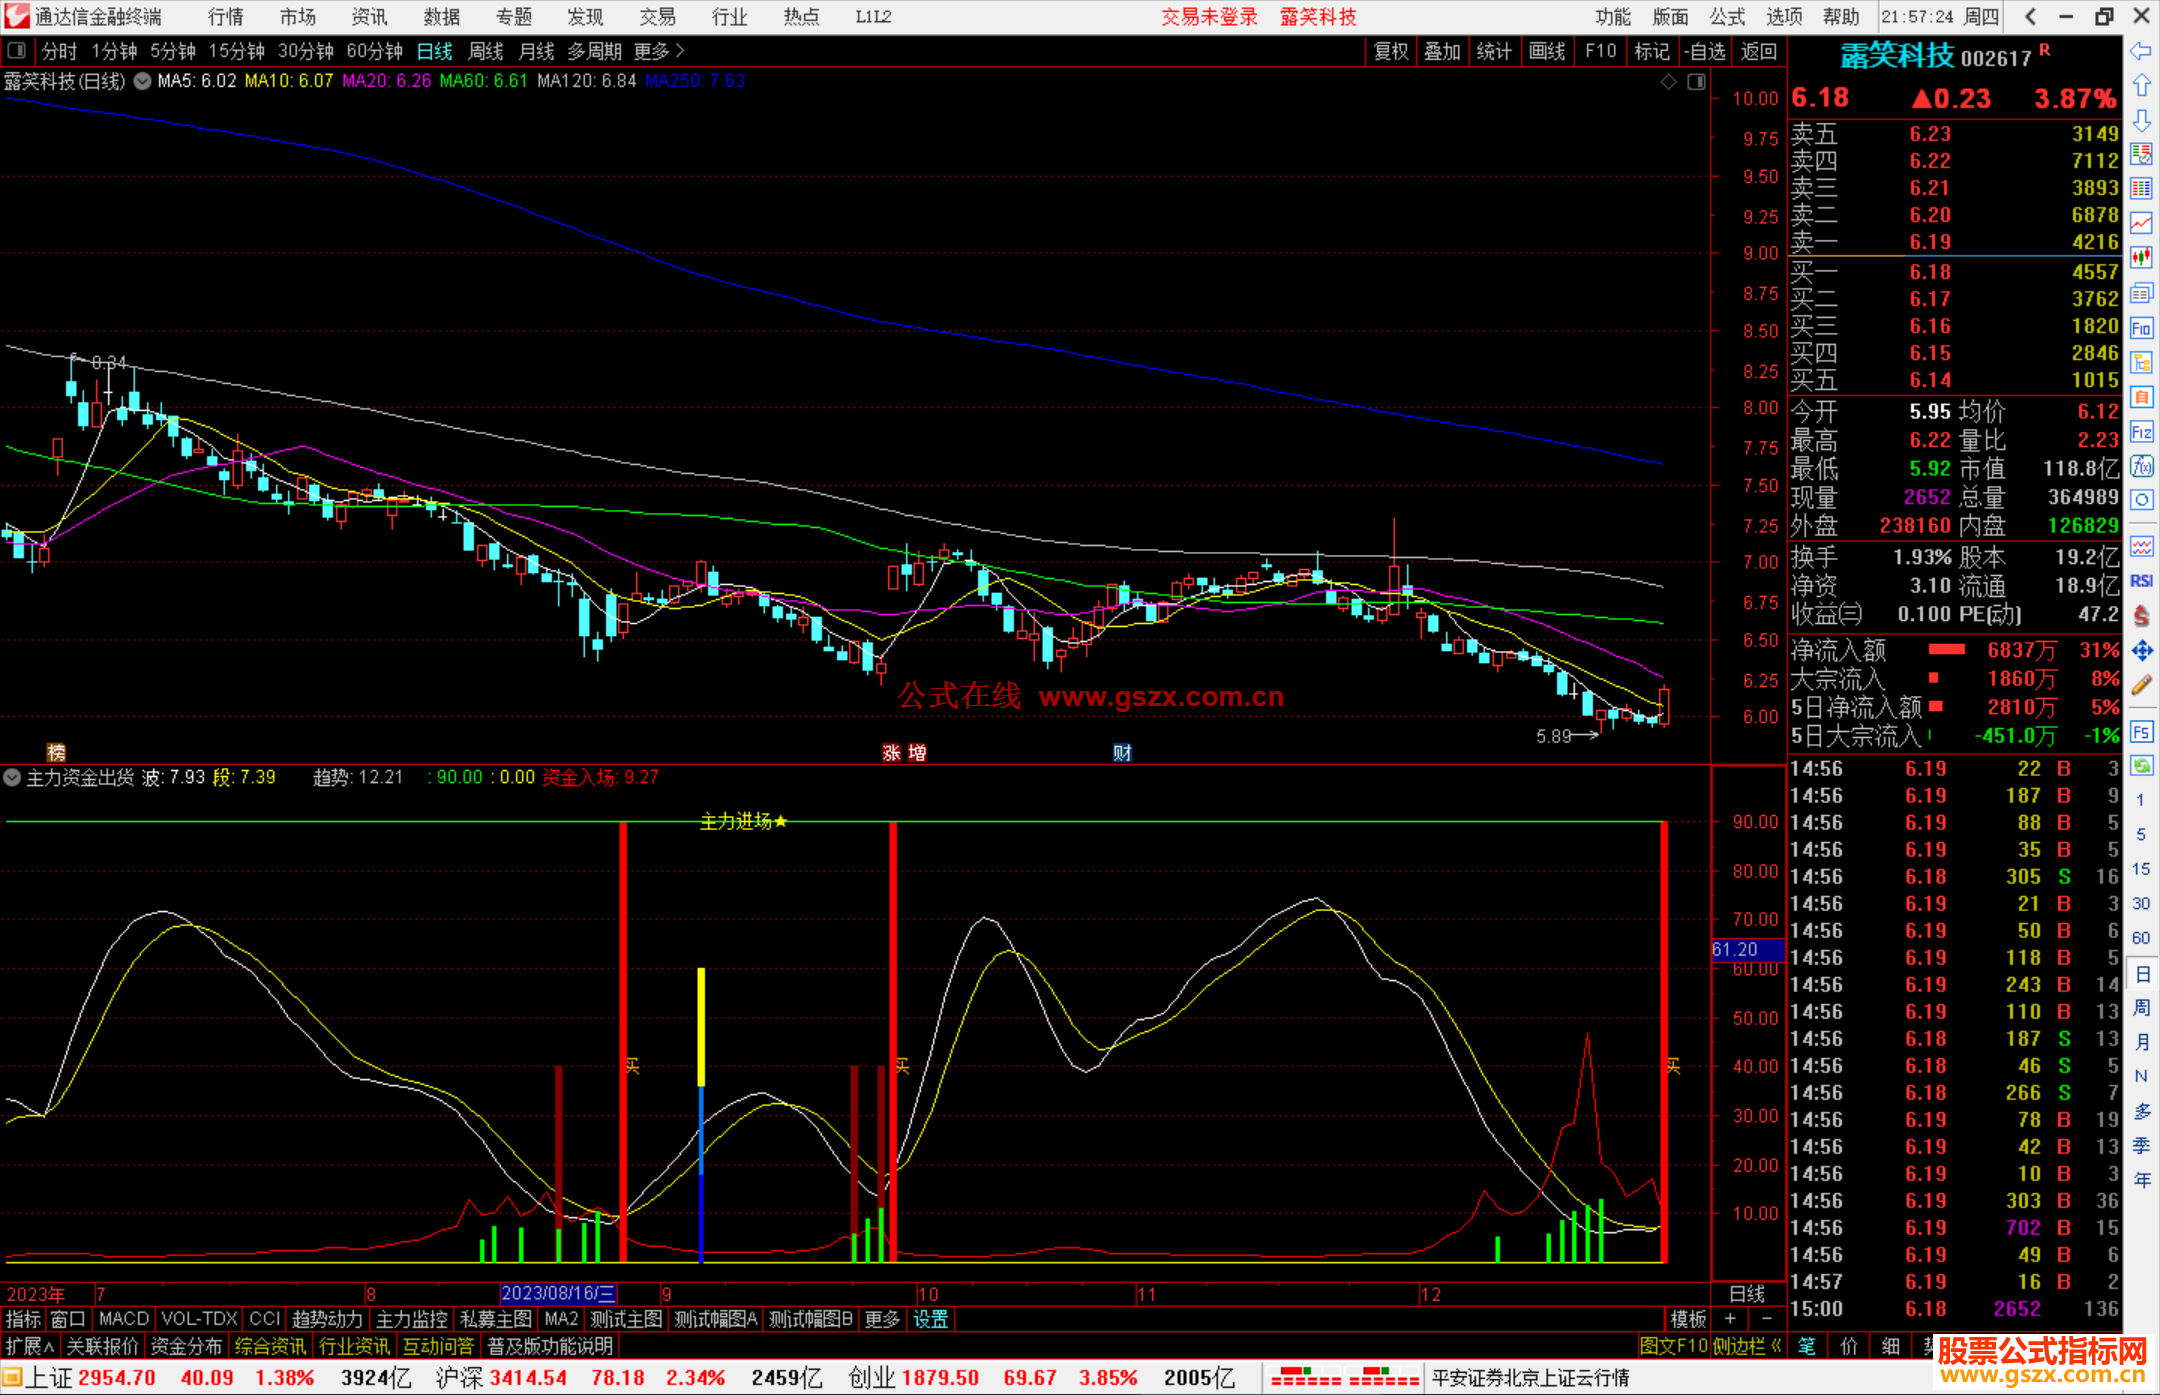Select the 60分钟 period tab
Screen dimensions: 2160x1395
pyautogui.click(x=374, y=51)
